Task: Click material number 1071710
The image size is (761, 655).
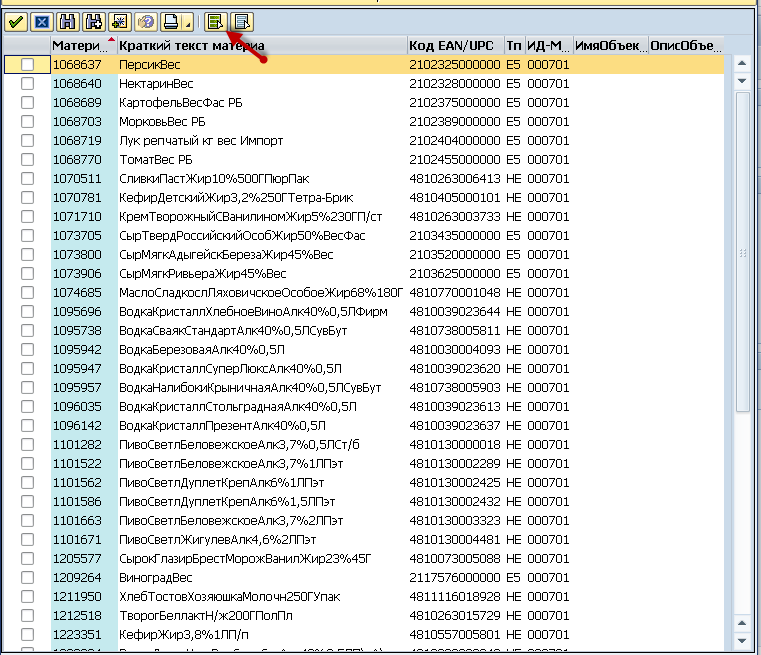Action: [77, 216]
